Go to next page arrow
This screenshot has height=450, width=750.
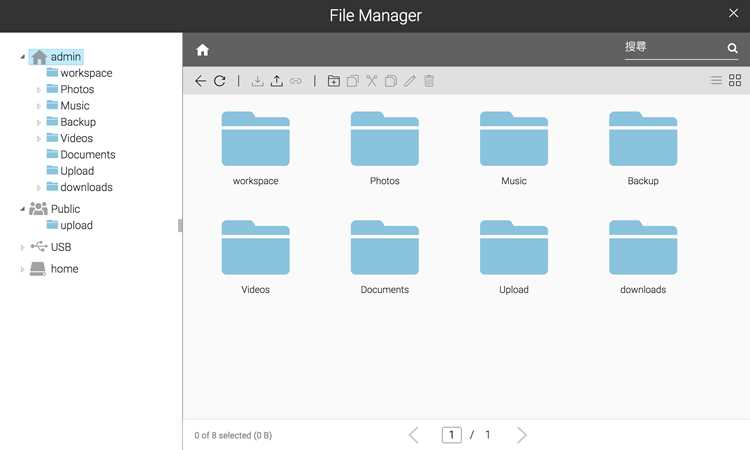coord(522,435)
